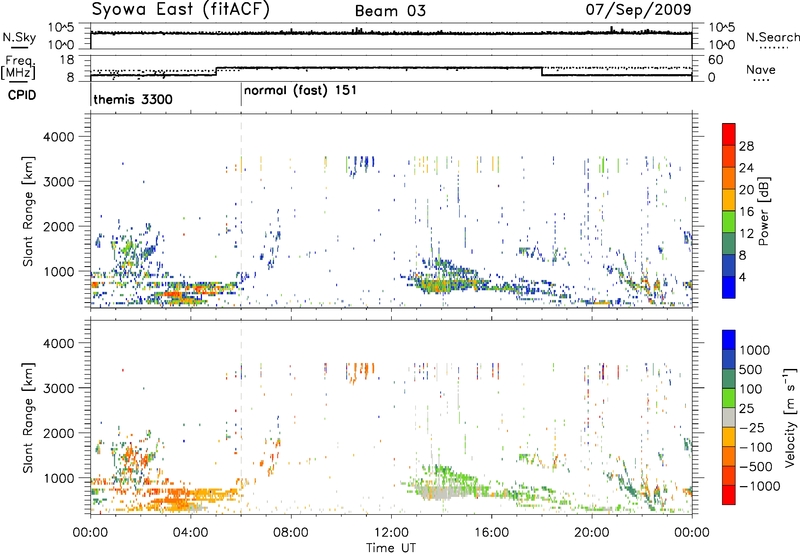This screenshot has width=800, height=554.
Task: Click the '24' tick on the Power colorbar
Action: point(746,168)
